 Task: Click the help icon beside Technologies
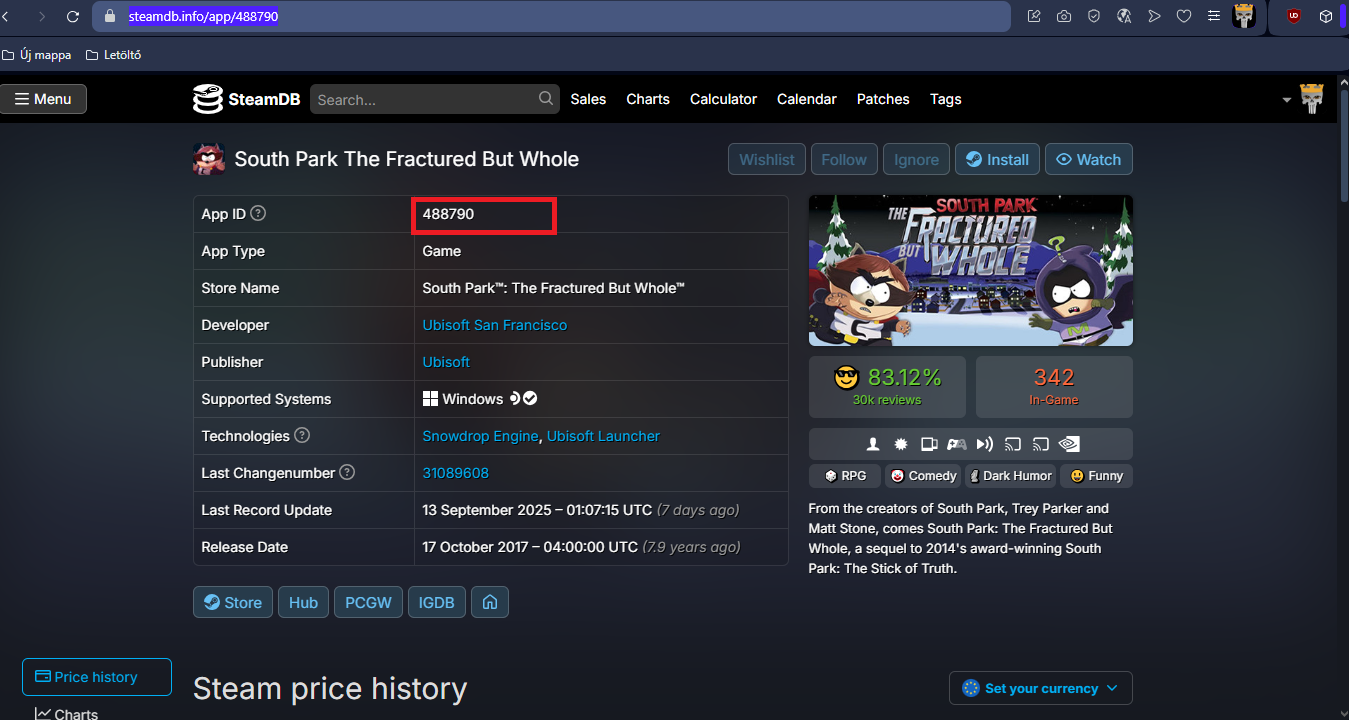(302, 436)
